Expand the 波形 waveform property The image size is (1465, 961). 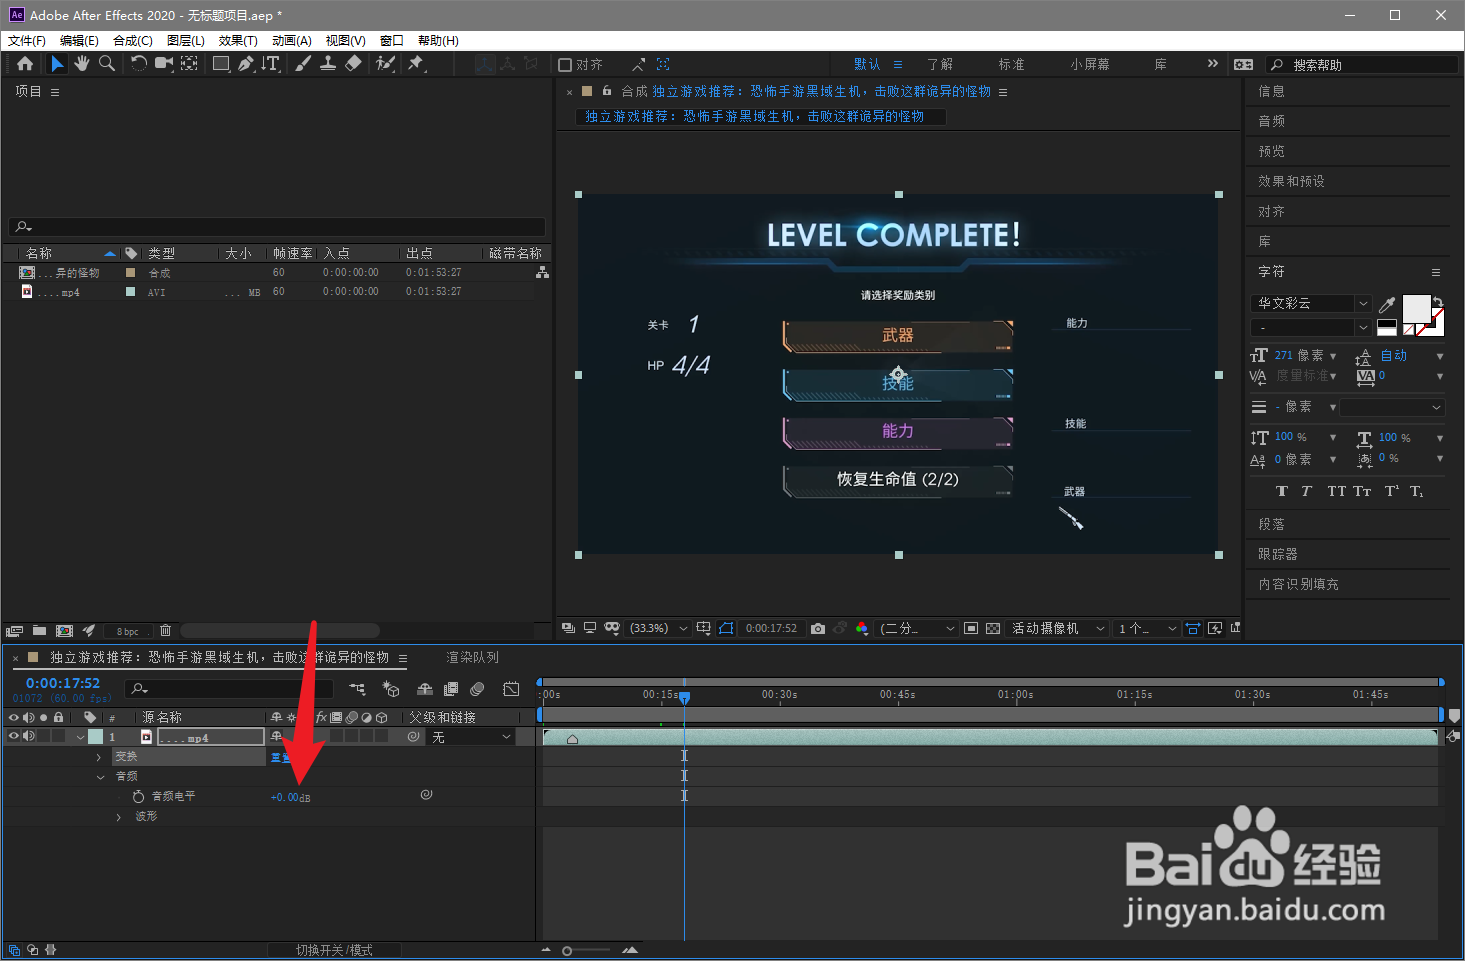[x=119, y=817]
